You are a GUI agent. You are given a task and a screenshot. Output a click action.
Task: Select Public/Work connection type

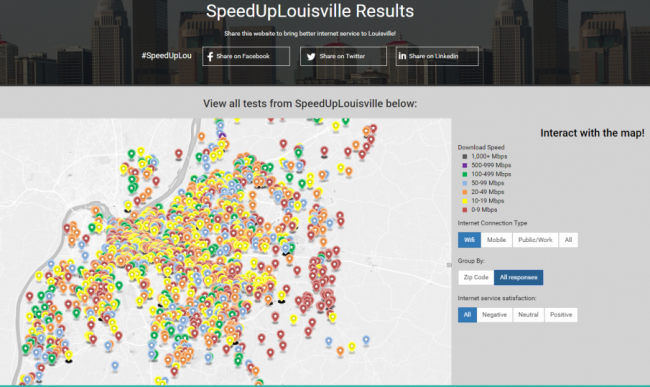click(x=535, y=240)
